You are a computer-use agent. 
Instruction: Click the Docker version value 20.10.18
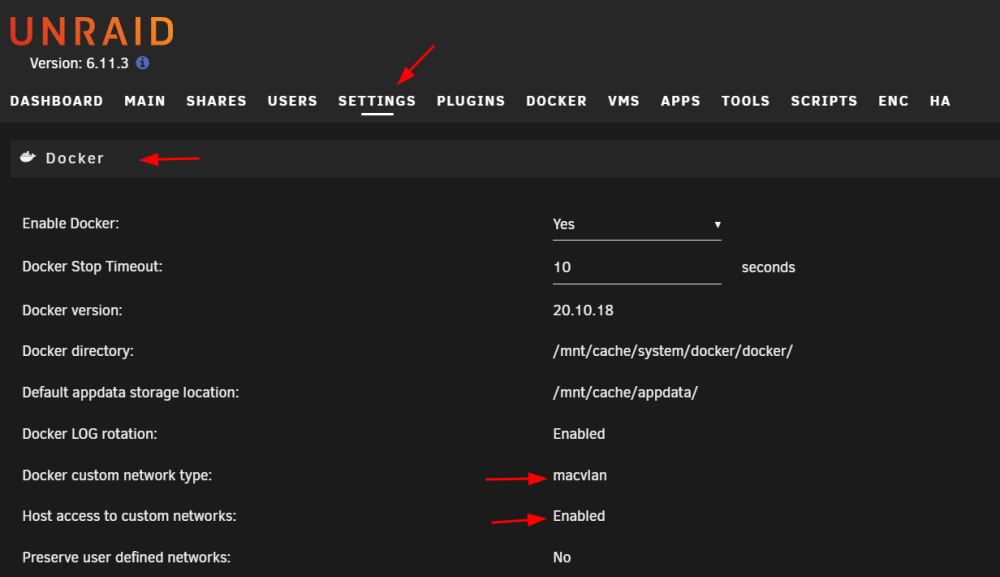583,310
